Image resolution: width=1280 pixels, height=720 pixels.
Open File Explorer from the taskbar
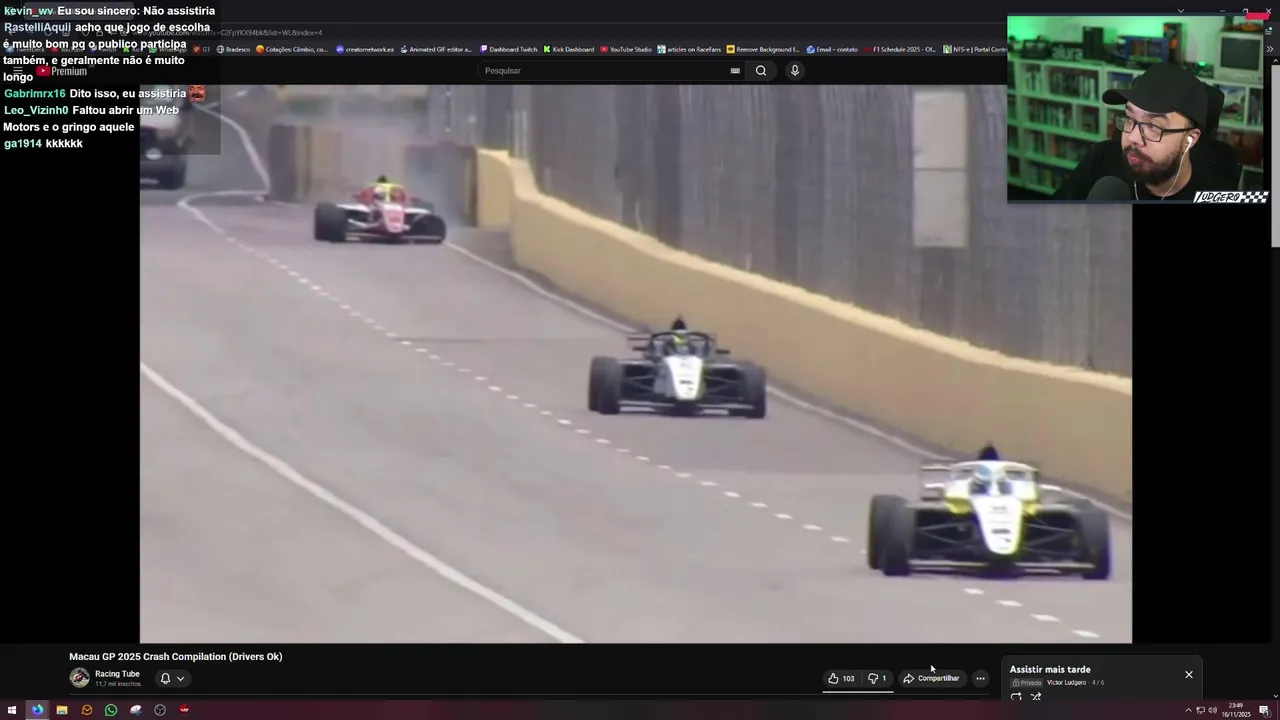click(x=62, y=710)
